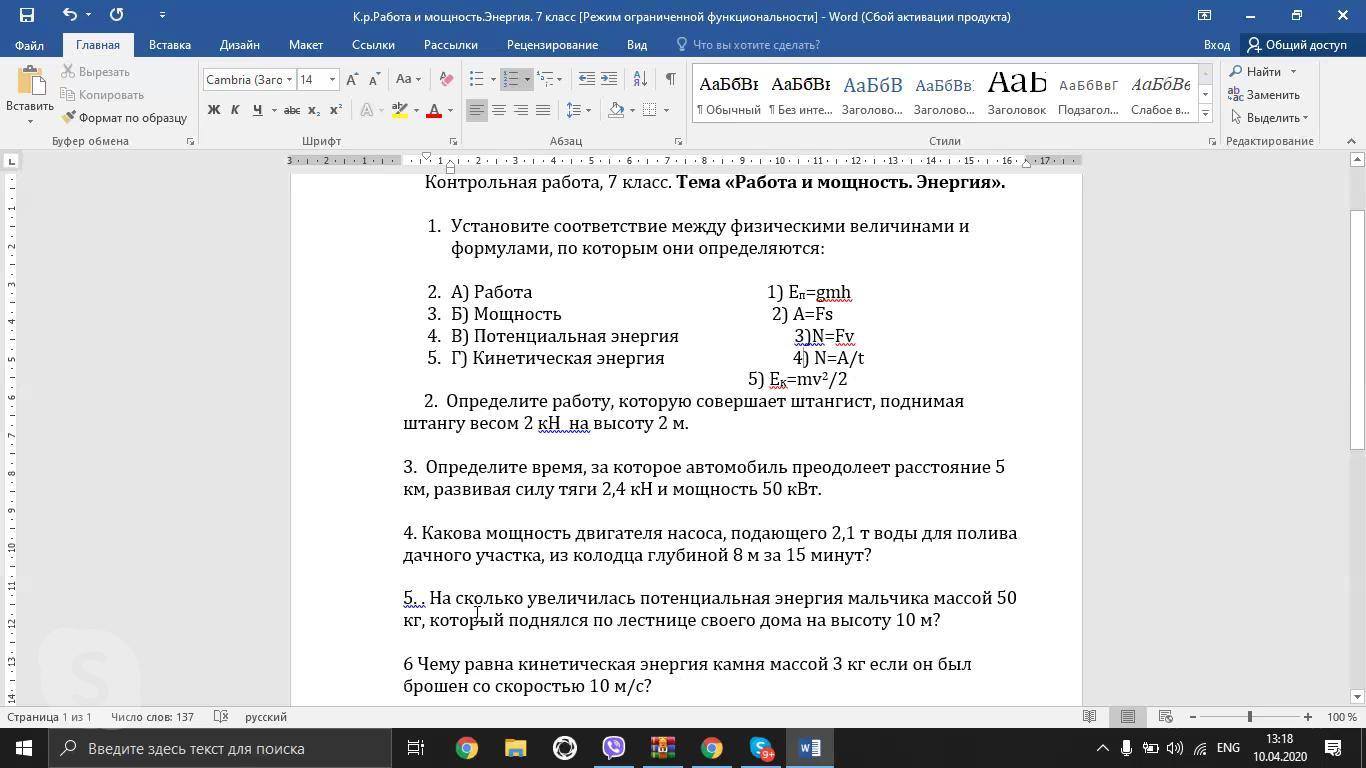Viewport: 1366px width, 768px height.
Task: Open the Paragraph dialog launcher
Action: point(678,142)
